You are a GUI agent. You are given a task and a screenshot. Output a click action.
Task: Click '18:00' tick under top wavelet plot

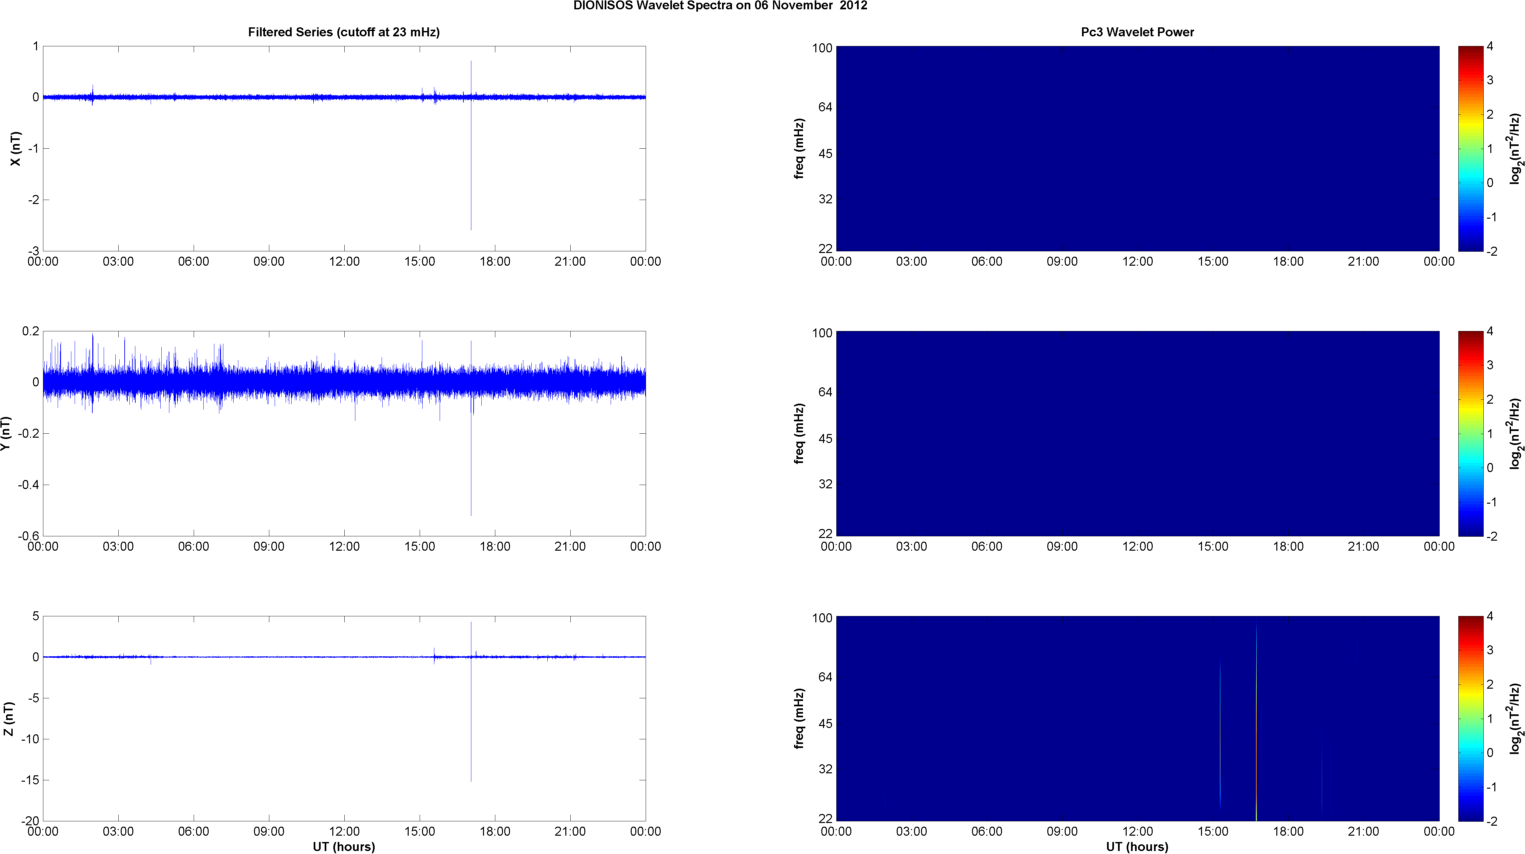coord(1288,262)
